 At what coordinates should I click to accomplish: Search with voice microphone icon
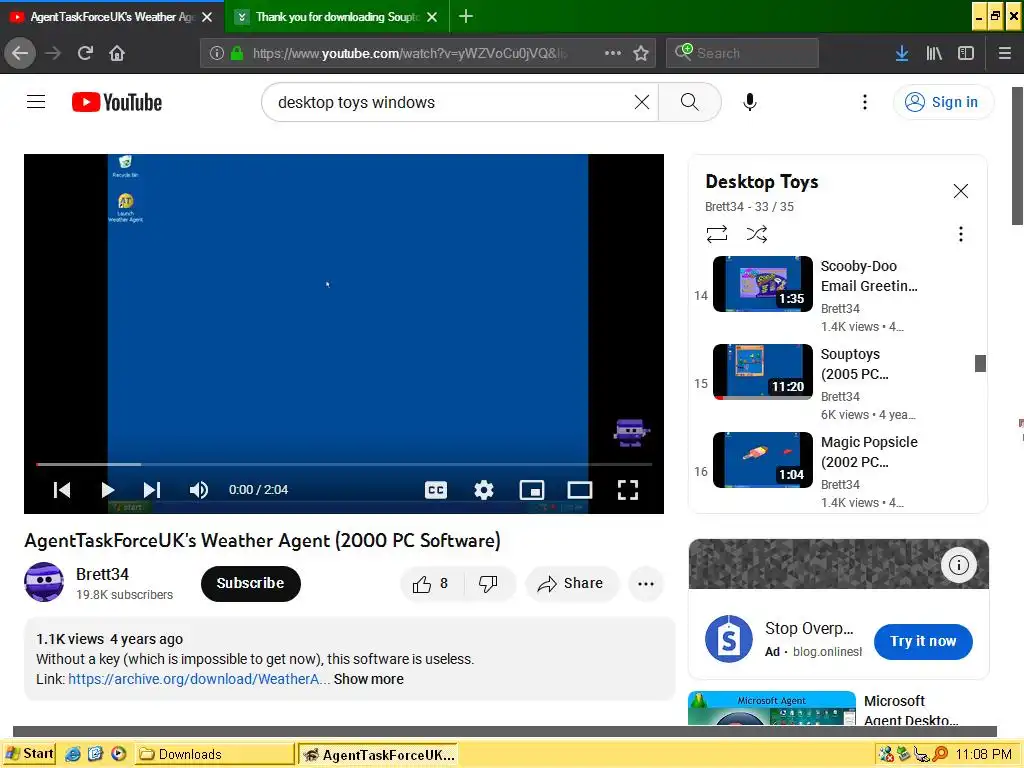pyautogui.click(x=750, y=102)
